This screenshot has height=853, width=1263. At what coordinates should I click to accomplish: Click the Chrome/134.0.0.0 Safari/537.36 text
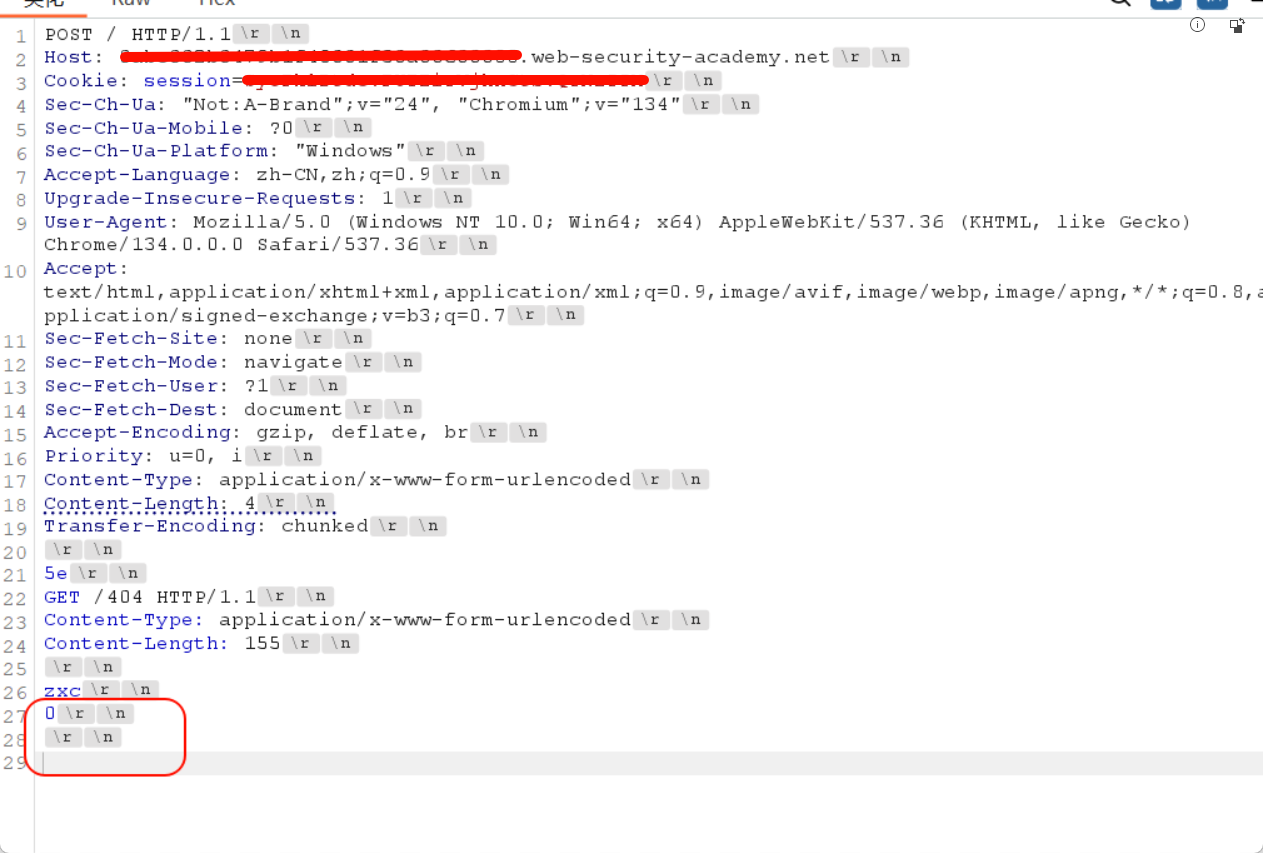click(231, 245)
